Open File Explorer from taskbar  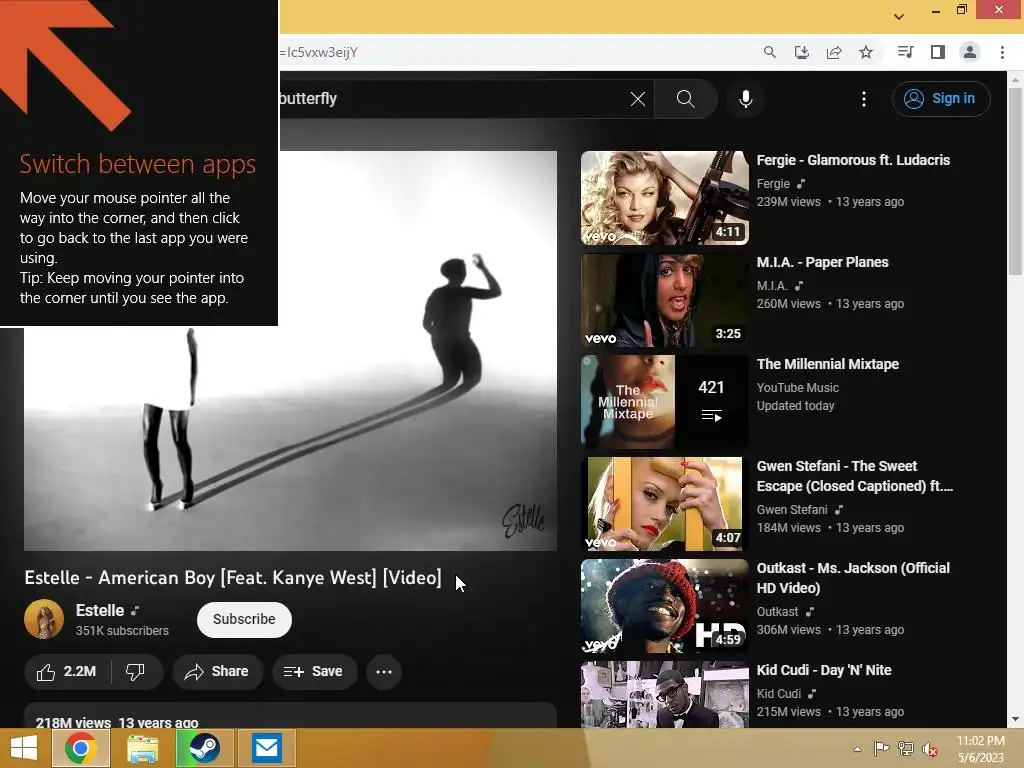(142, 748)
